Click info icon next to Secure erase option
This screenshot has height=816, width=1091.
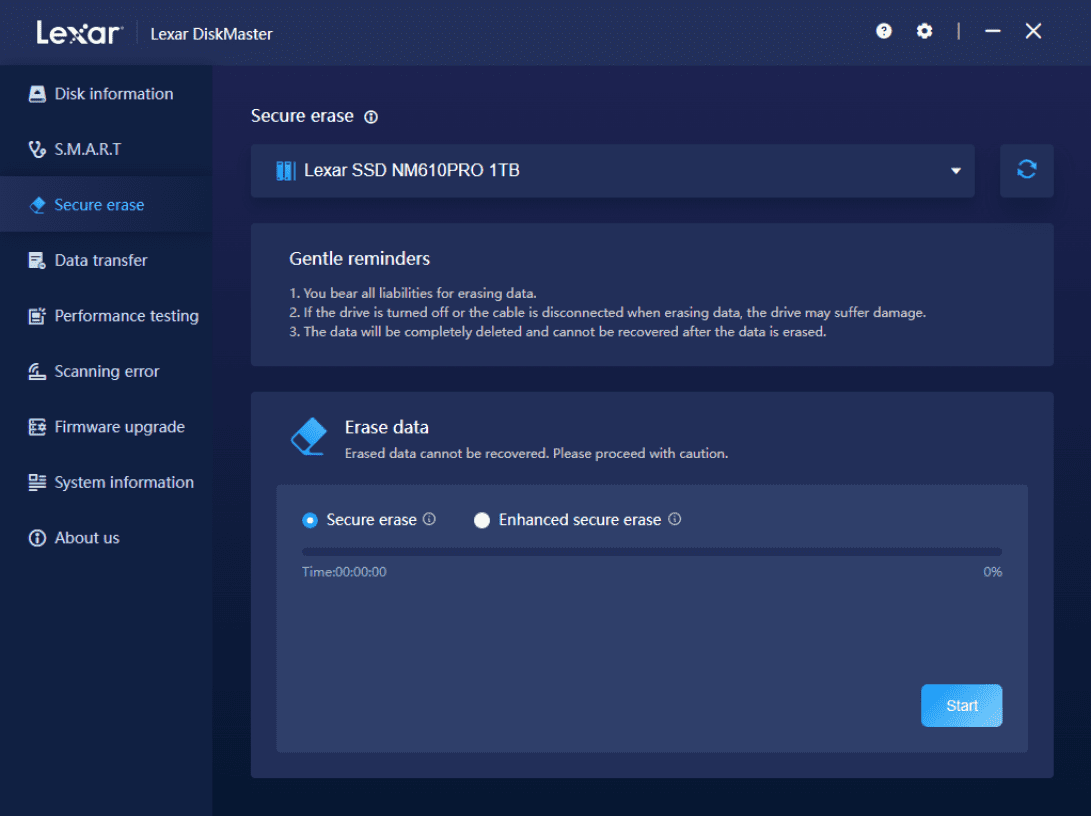click(x=429, y=519)
